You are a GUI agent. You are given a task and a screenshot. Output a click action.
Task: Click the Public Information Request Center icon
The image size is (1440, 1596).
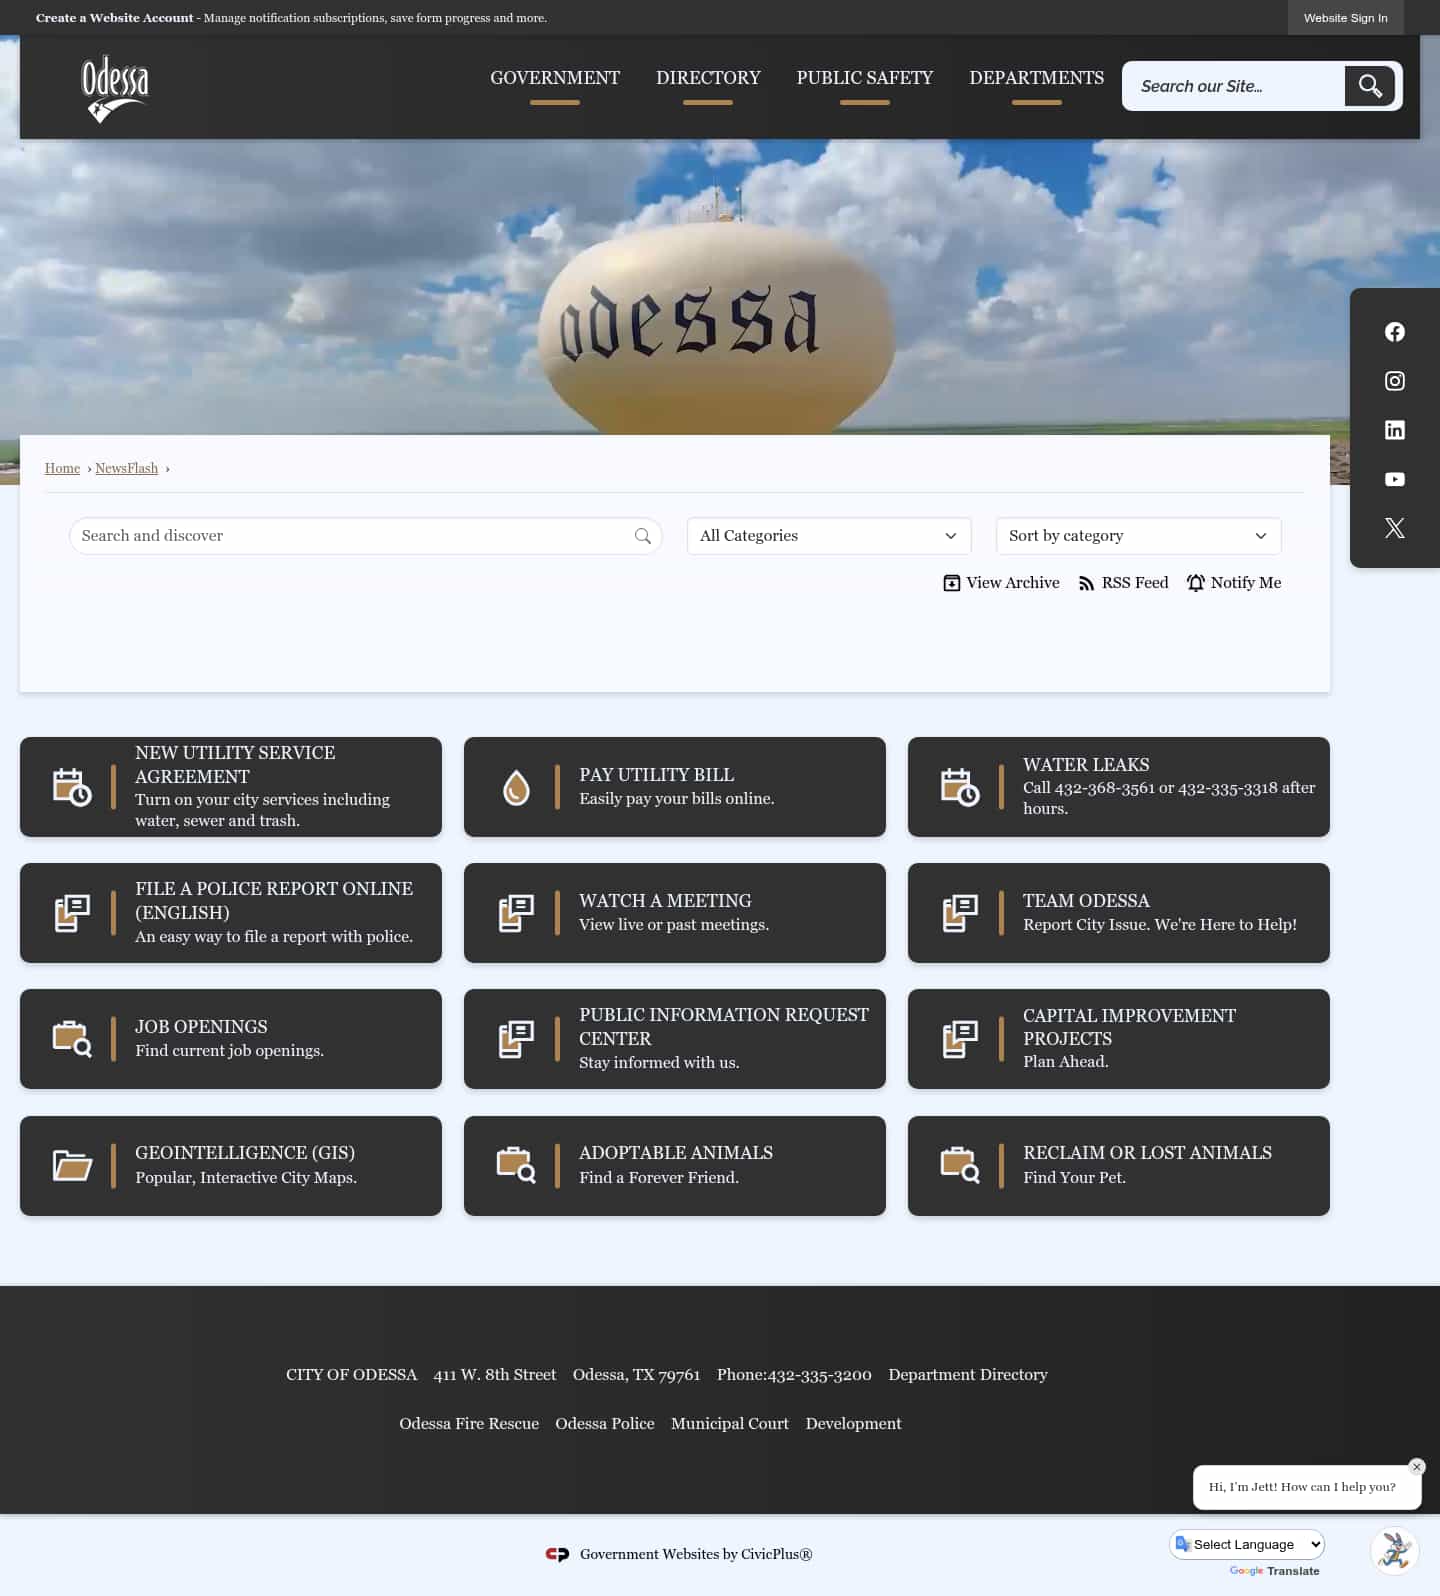(x=516, y=1039)
